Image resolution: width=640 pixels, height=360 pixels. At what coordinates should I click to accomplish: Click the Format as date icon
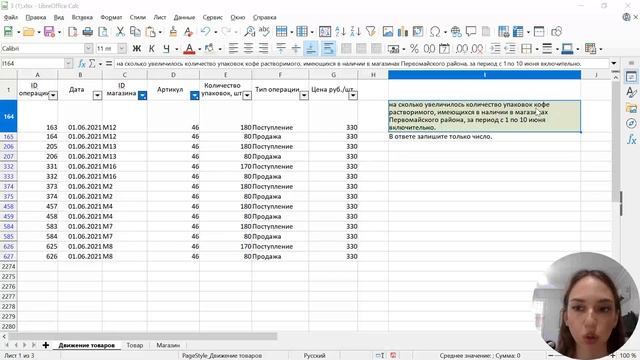[444, 49]
